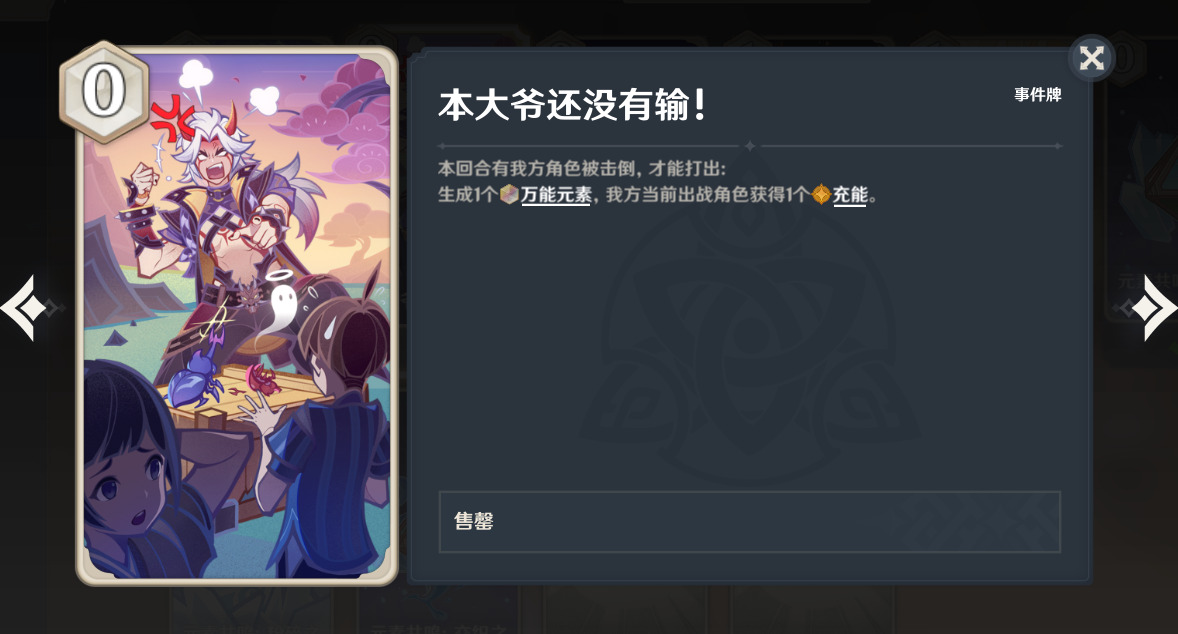1178x634 pixels.
Task: Go to the next card with right arrow
Action: click(1150, 308)
